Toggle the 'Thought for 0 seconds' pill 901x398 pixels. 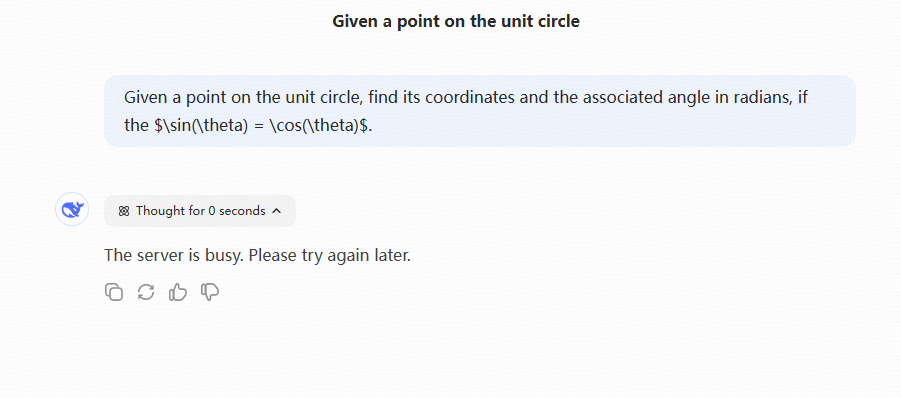coord(200,211)
